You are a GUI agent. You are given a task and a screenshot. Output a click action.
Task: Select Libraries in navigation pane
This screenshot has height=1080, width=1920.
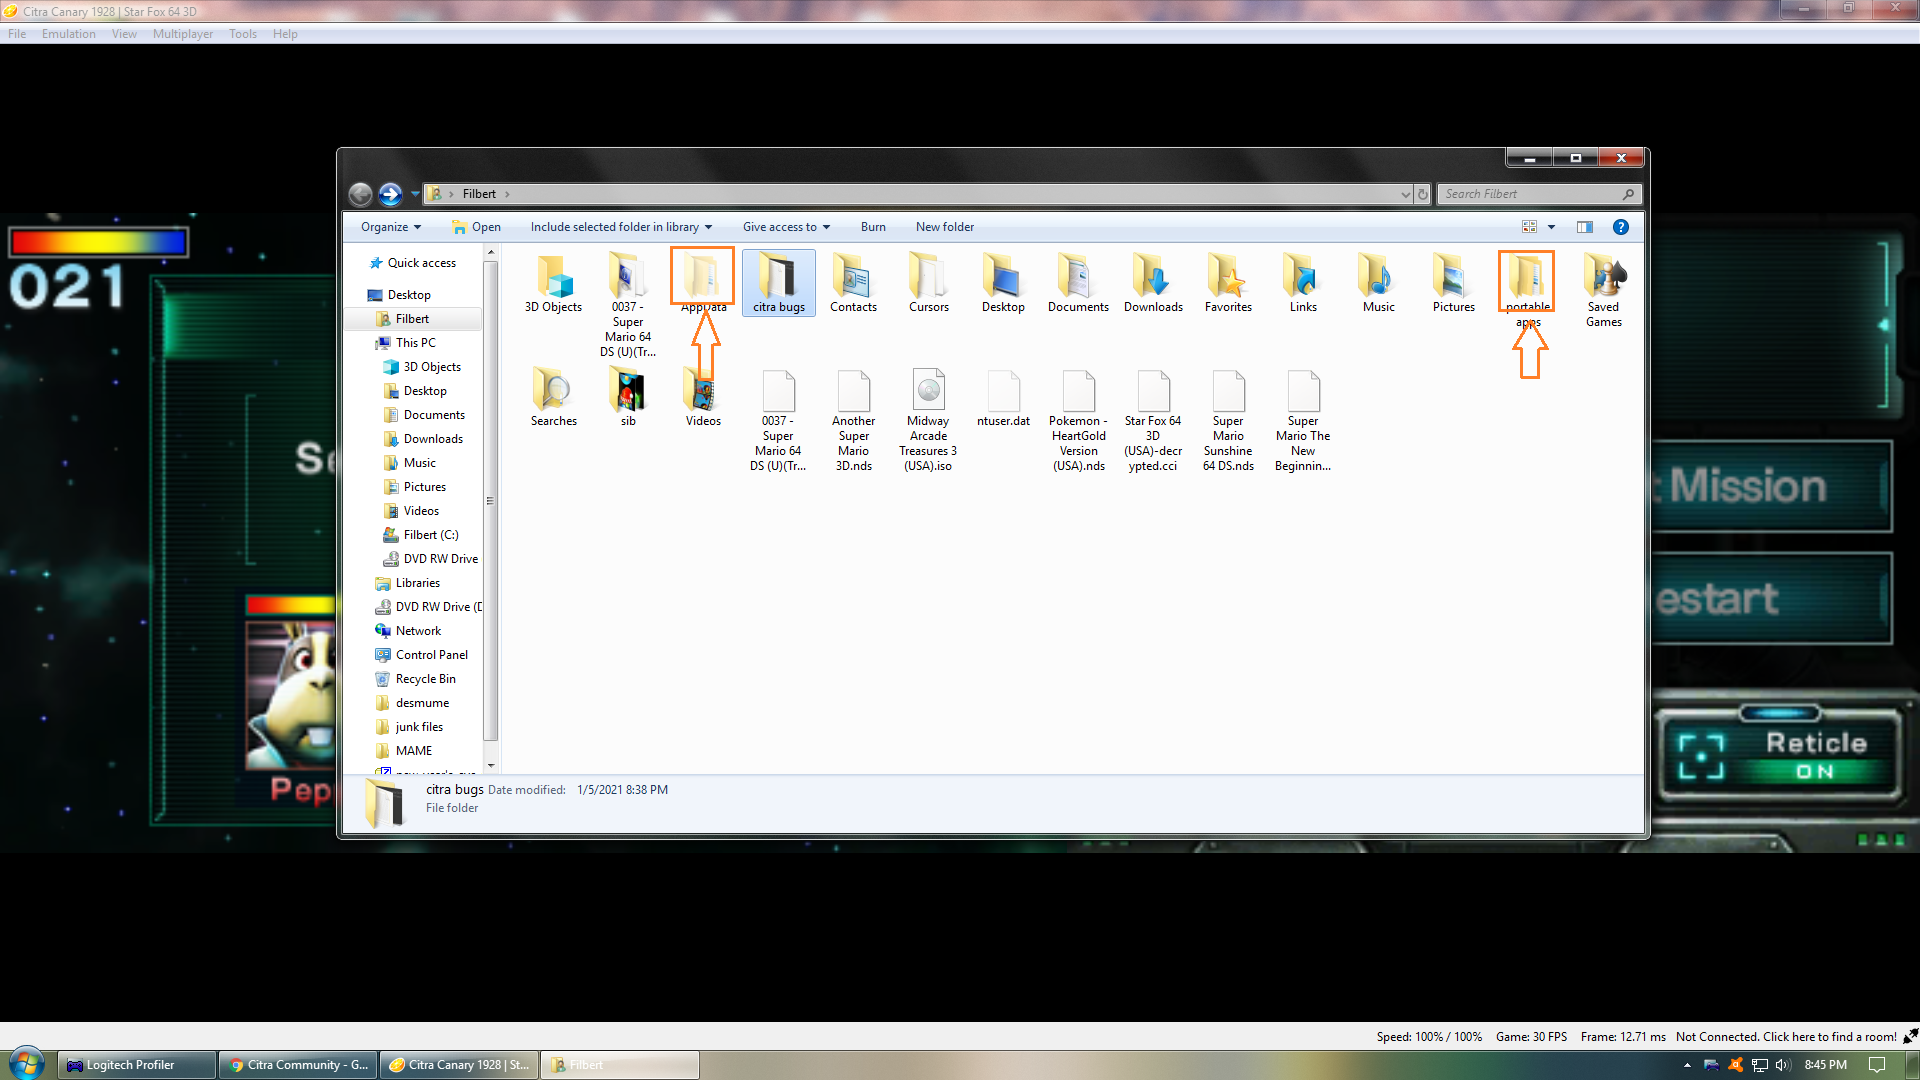(x=407, y=583)
